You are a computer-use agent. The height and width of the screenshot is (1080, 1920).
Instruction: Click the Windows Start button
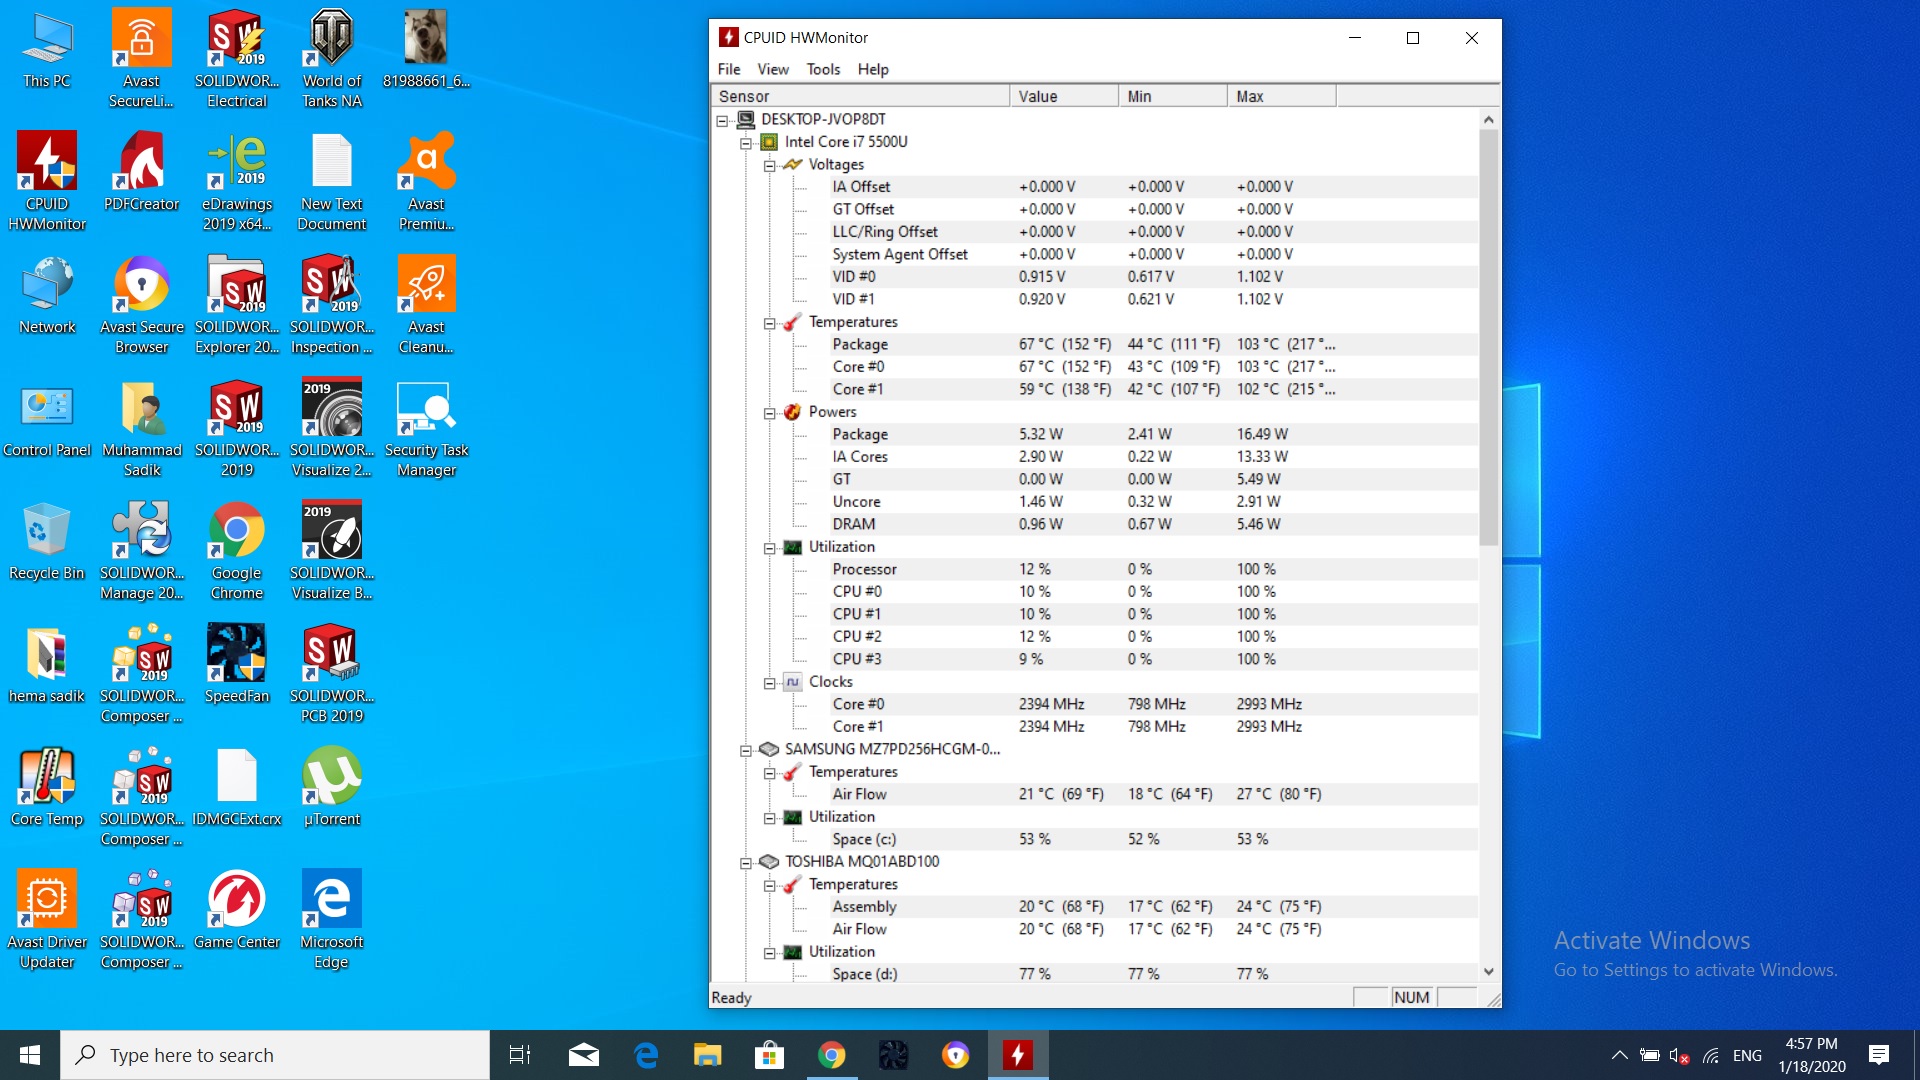(x=30, y=1055)
